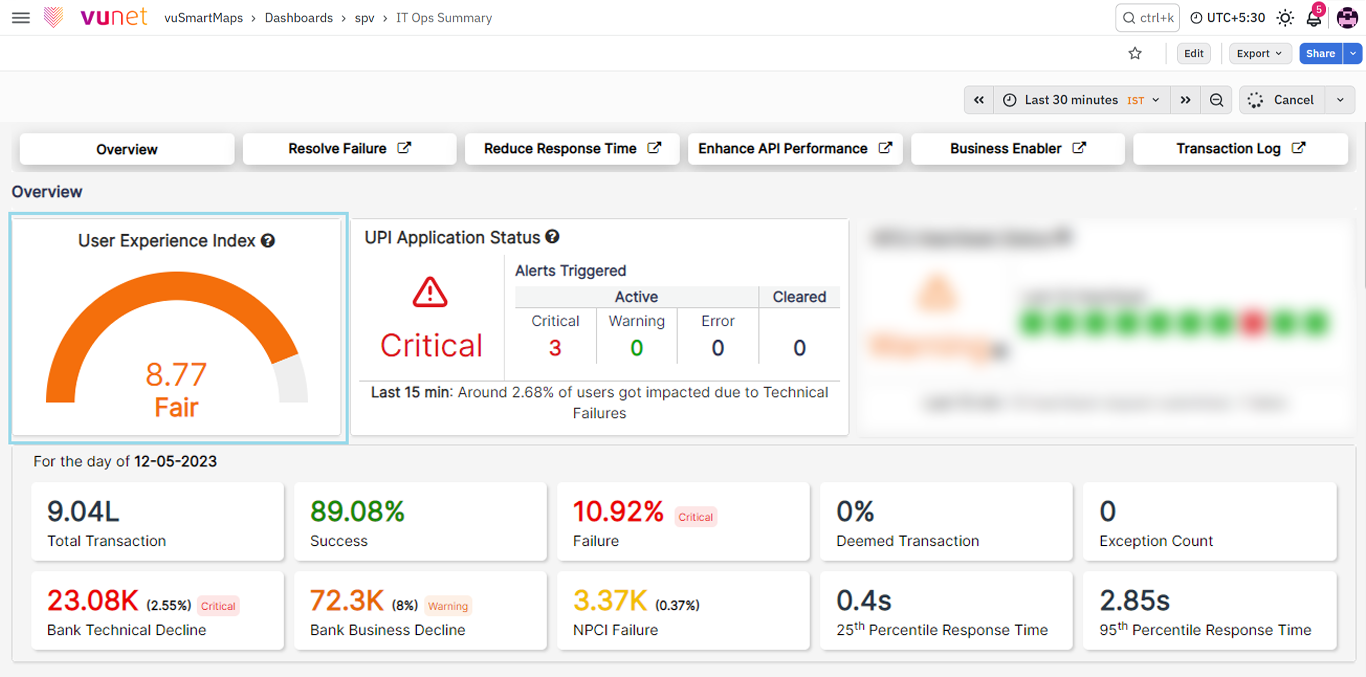
Task: Zoom out time range with magnifier icon
Action: 1216,100
